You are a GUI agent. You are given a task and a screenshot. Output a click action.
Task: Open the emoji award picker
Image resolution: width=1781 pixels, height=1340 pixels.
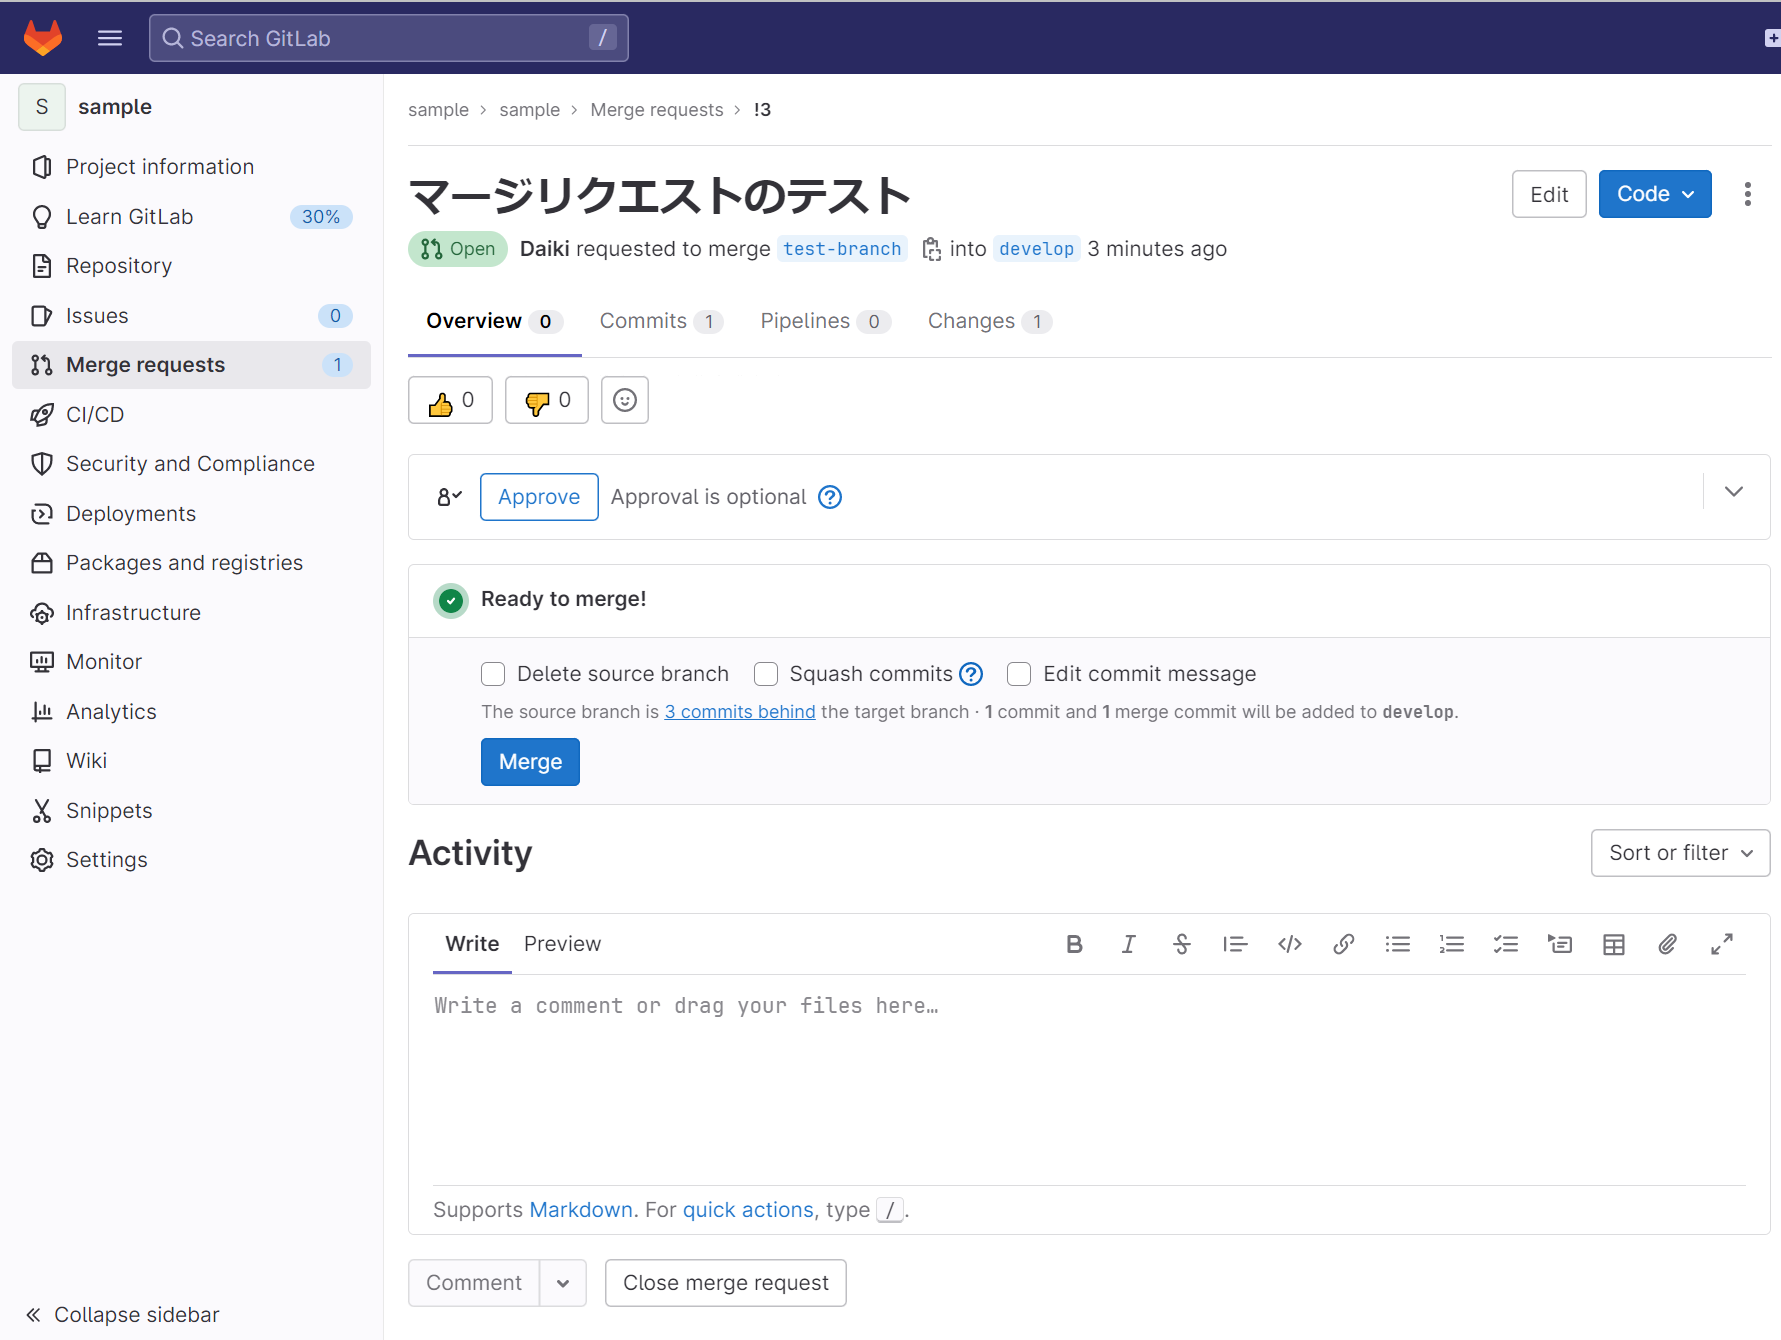pyautogui.click(x=624, y=399)
